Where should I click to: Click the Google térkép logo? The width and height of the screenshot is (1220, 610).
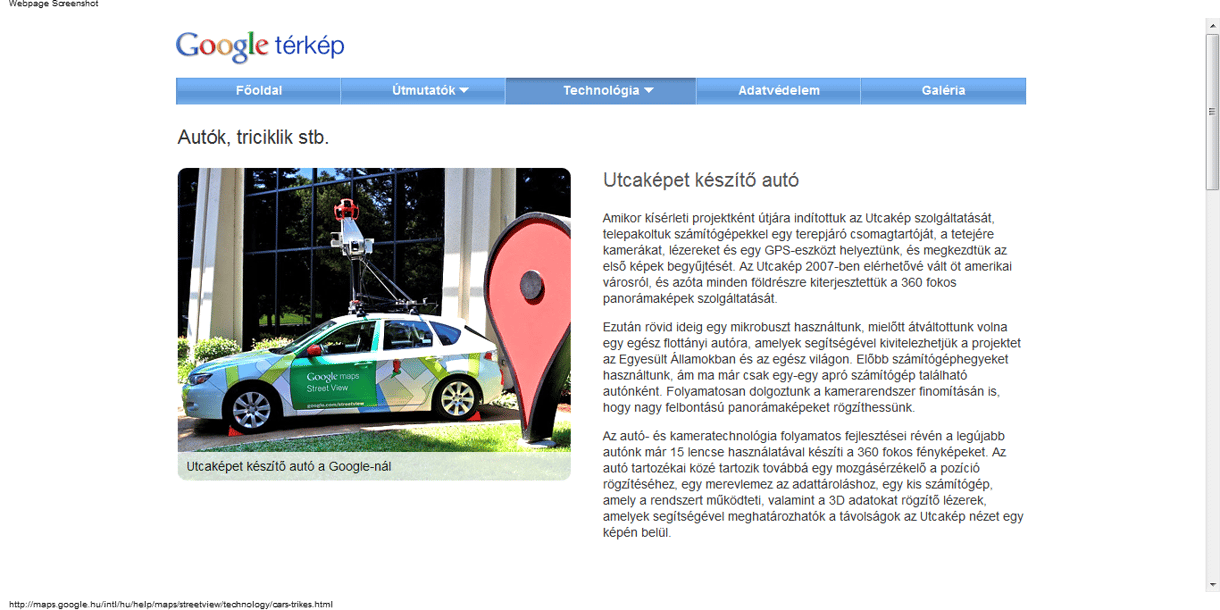260,46
